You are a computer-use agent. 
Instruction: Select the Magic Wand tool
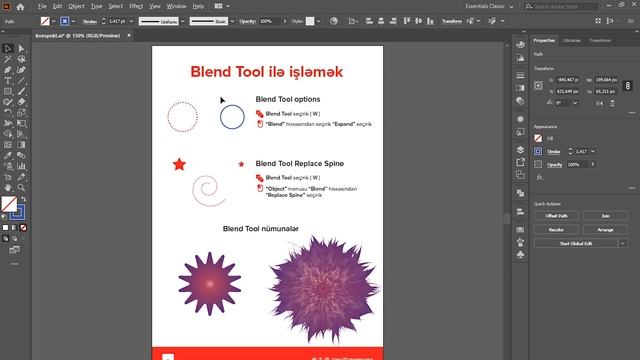[8, 59]
